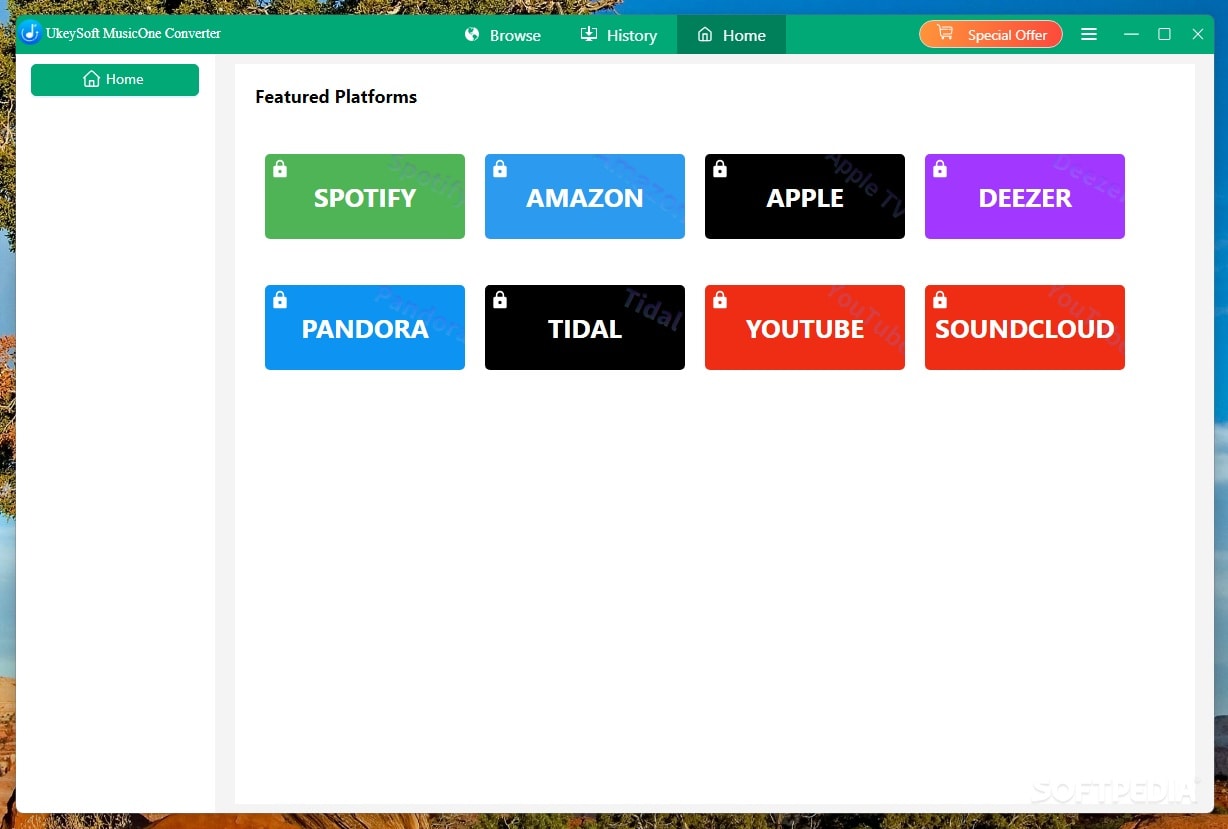The height and width of the screenshot is (829, 1228).
Task: Select the Amazon platform tile
Action: (585, 197)
